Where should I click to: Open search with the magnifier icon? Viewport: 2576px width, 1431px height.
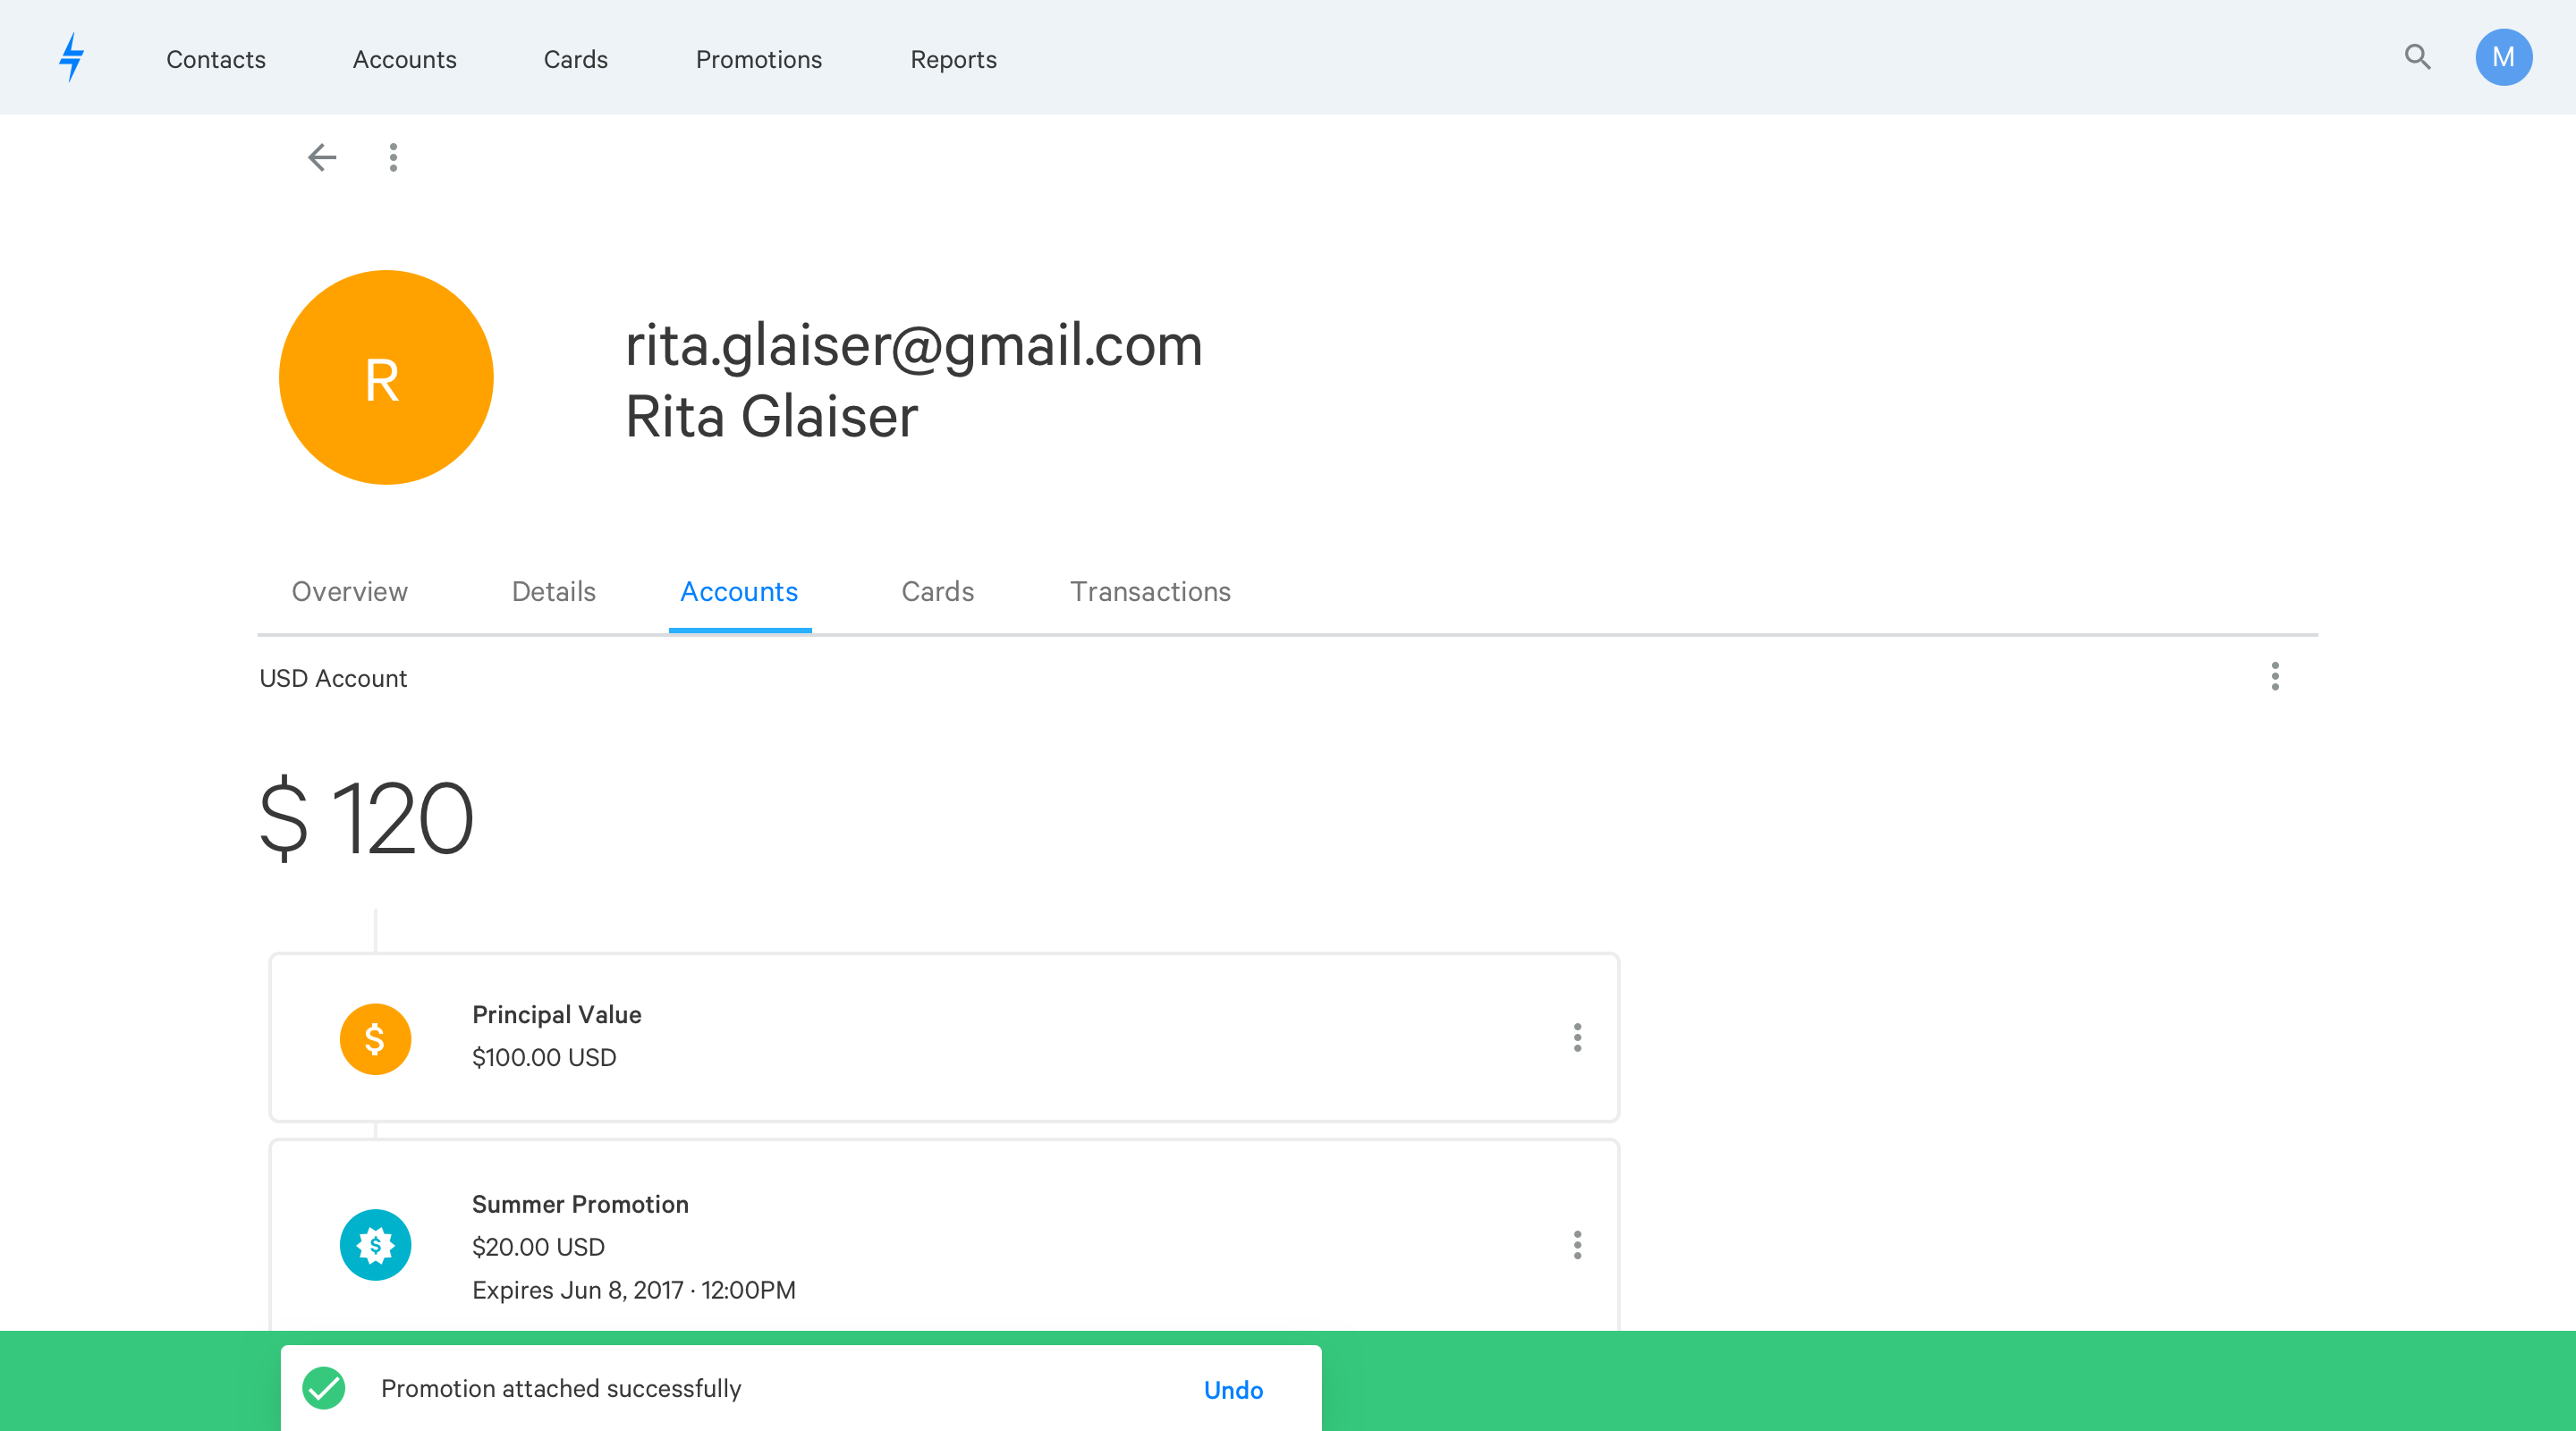pyautogui.click(x=2417, y=57)
